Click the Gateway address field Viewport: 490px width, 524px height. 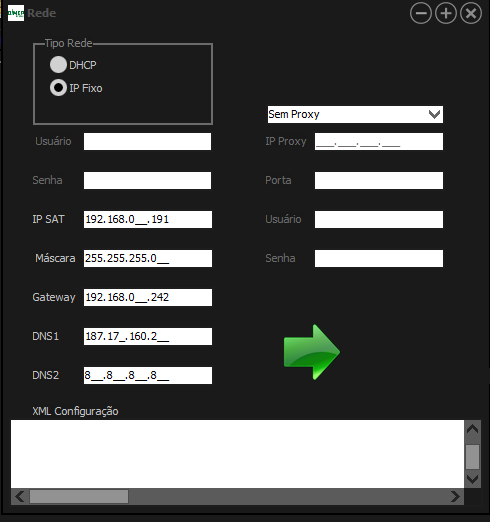click(148, 297)
